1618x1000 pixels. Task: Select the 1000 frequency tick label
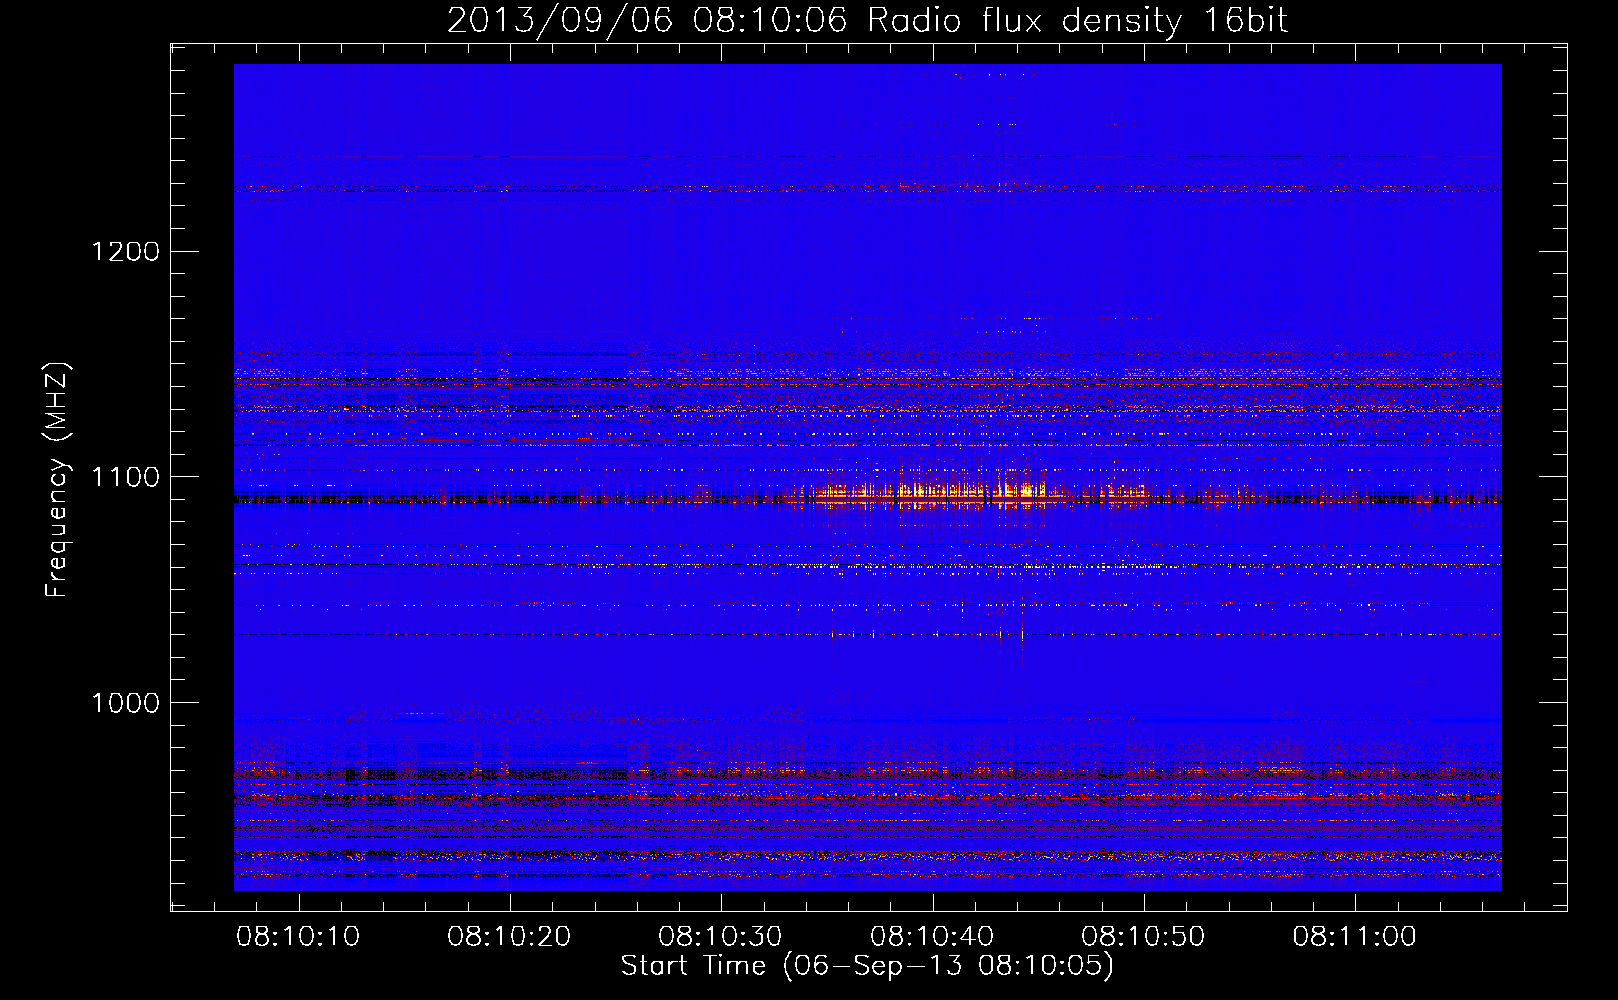pos(125,703)
